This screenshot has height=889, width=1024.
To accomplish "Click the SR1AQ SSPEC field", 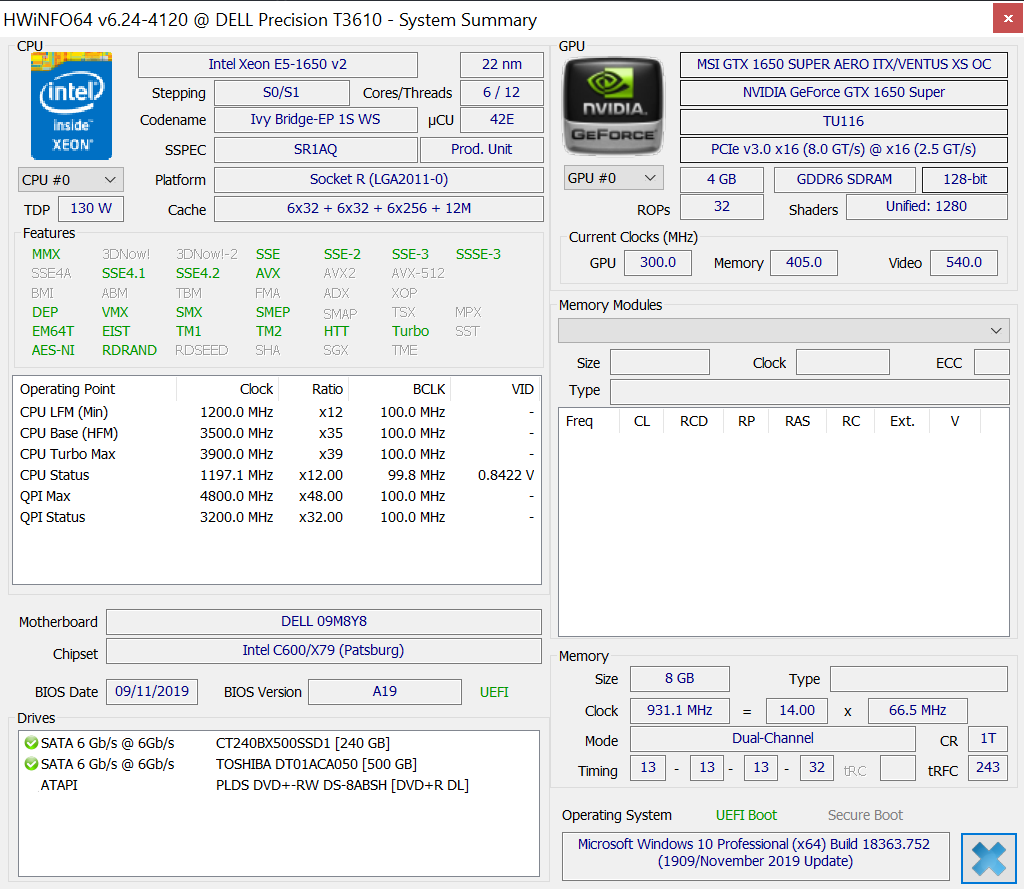I will [x=315, y=150].
